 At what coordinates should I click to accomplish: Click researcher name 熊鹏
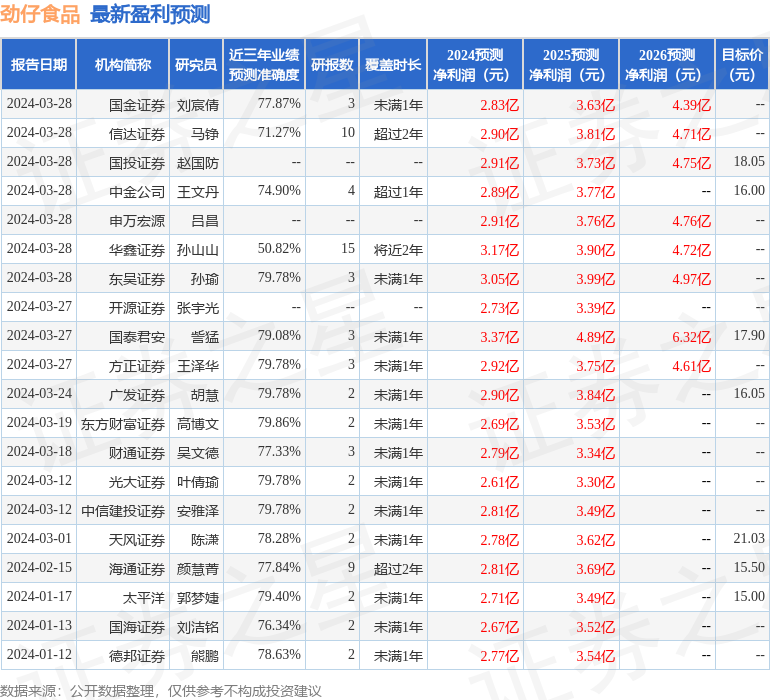205,655
